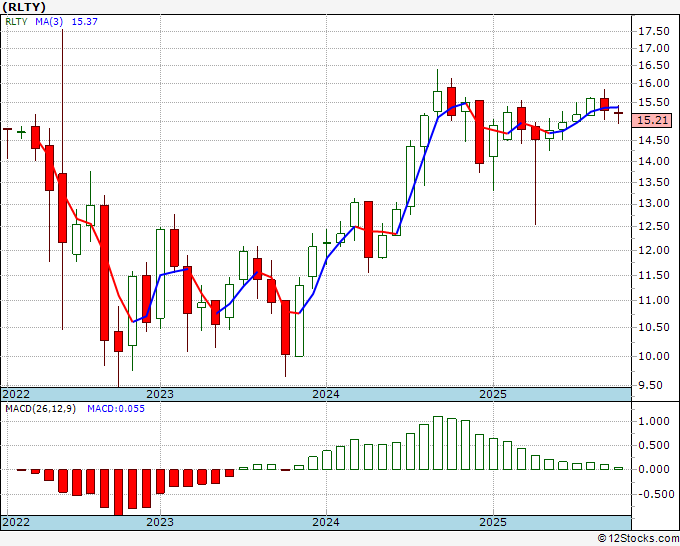Viewport: 680px width, 546px height.
Task: Click 2022 on the MACD panel timeline
Action: (x=16, y=522)
